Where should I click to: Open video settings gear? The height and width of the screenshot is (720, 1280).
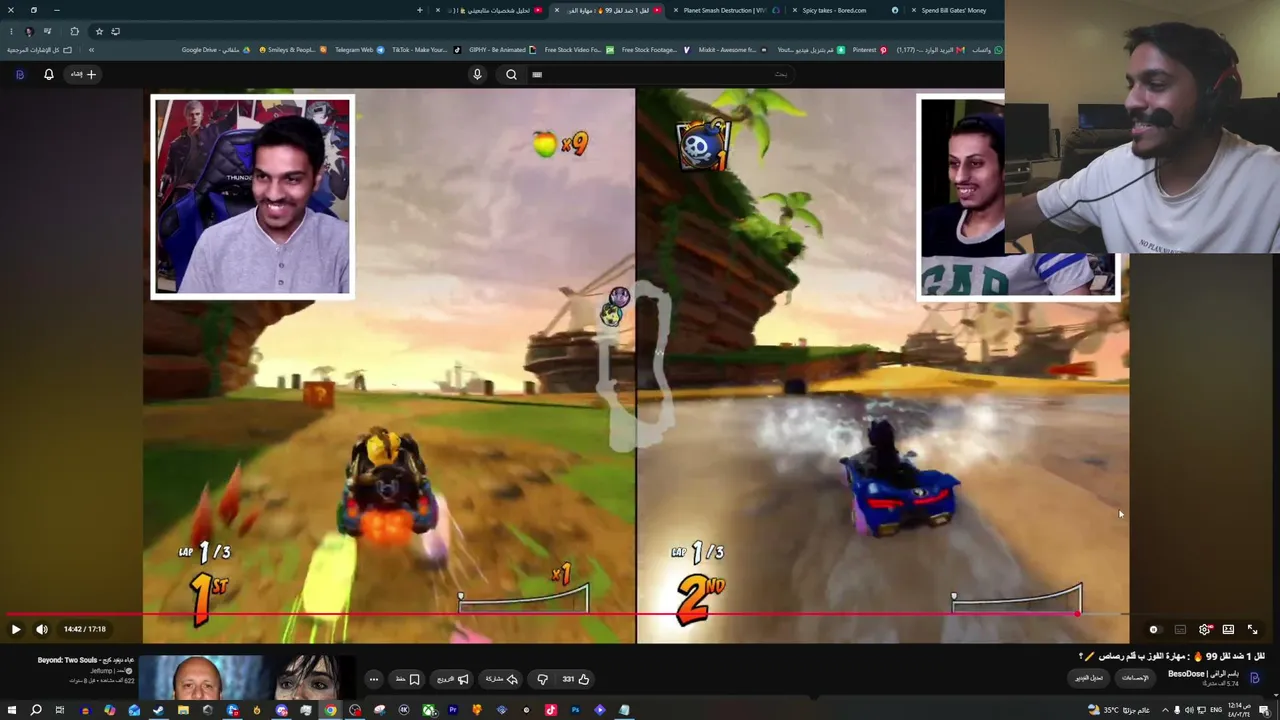point(1205,629)
